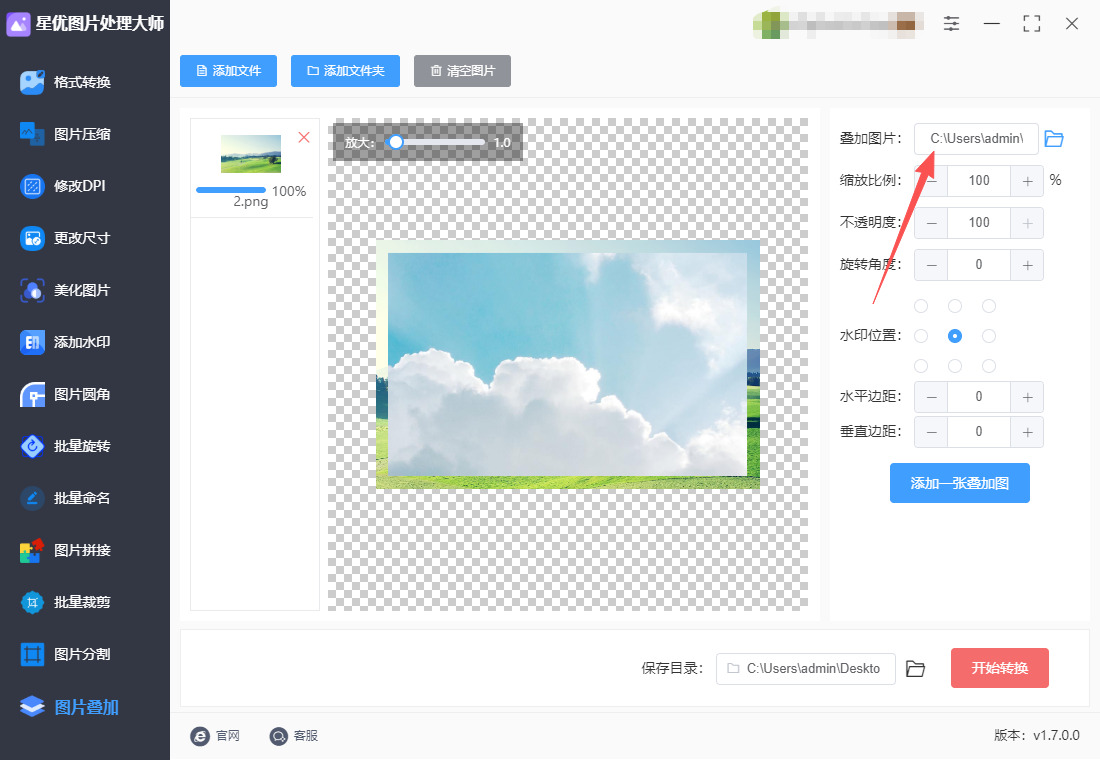This screenshot has width=1100, height=760.
Task: Select center watermark position radio
Action: pos(955,336)
